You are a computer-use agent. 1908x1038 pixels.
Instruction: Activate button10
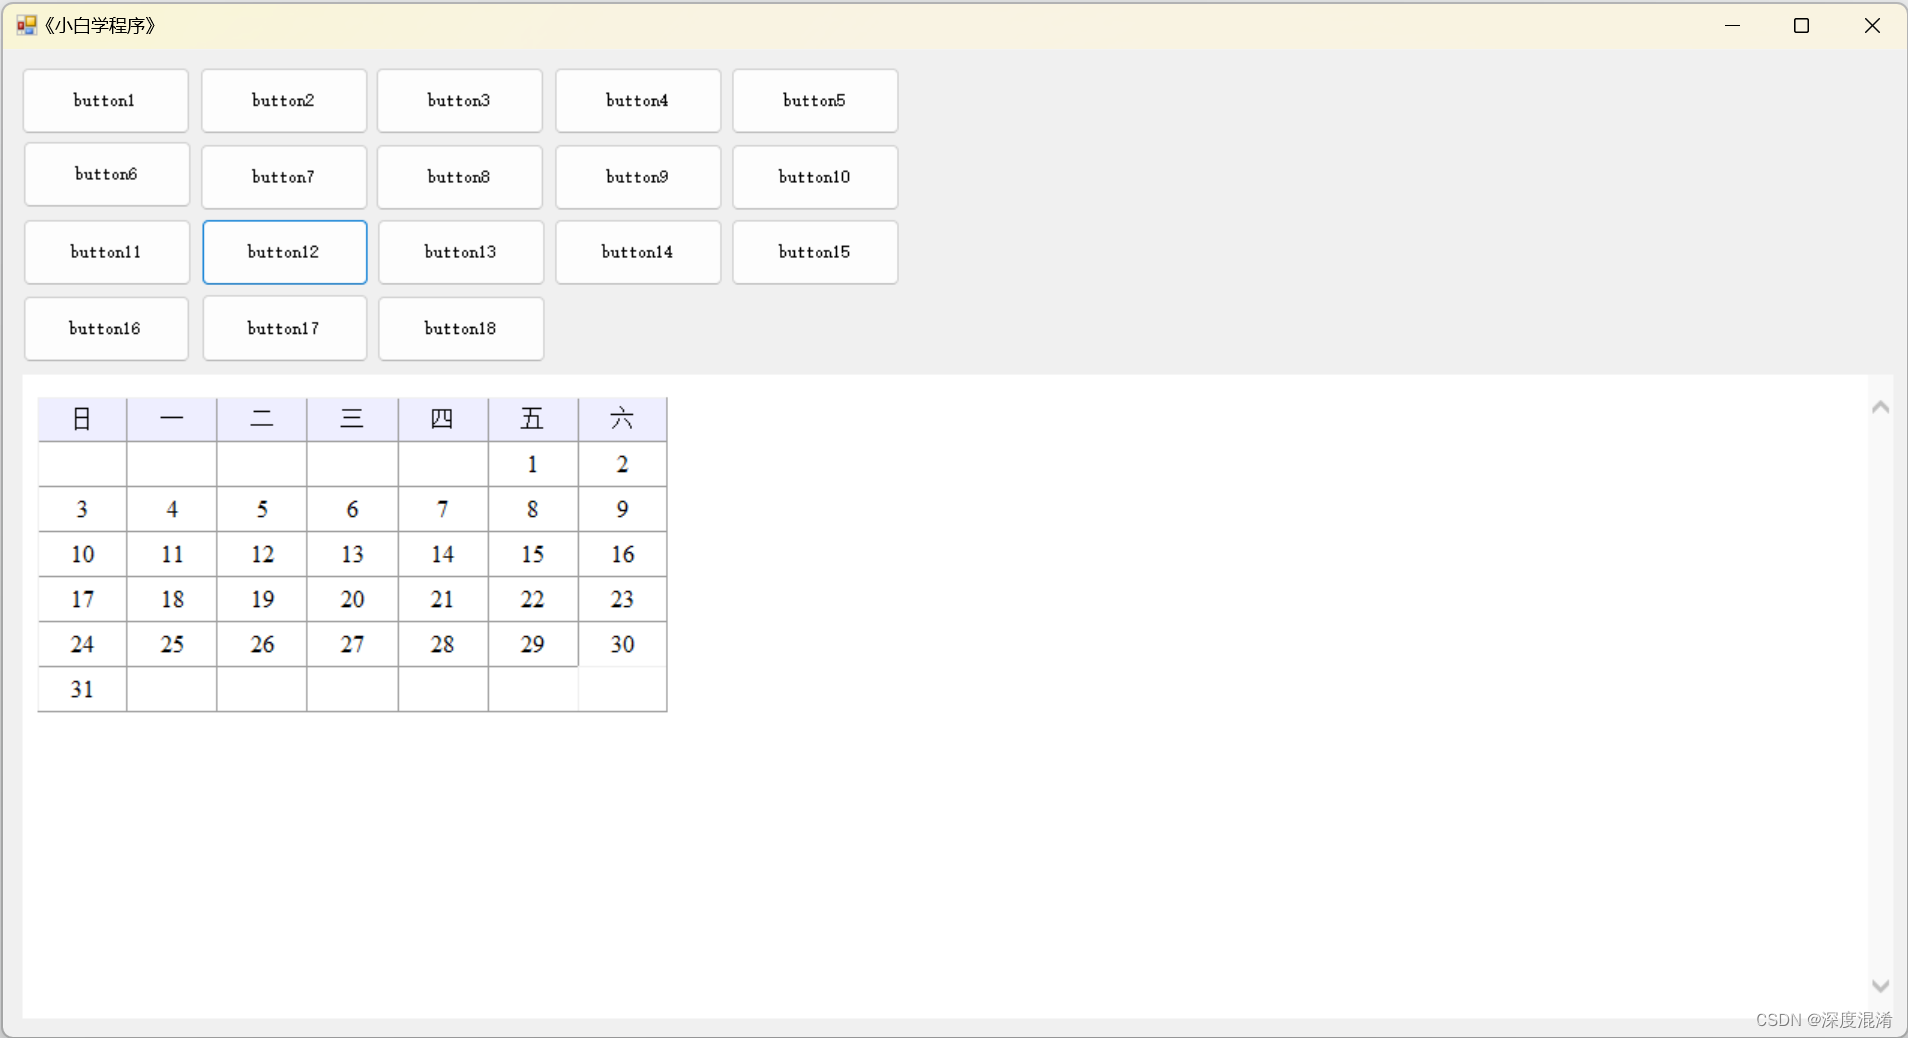pos(815,177)
